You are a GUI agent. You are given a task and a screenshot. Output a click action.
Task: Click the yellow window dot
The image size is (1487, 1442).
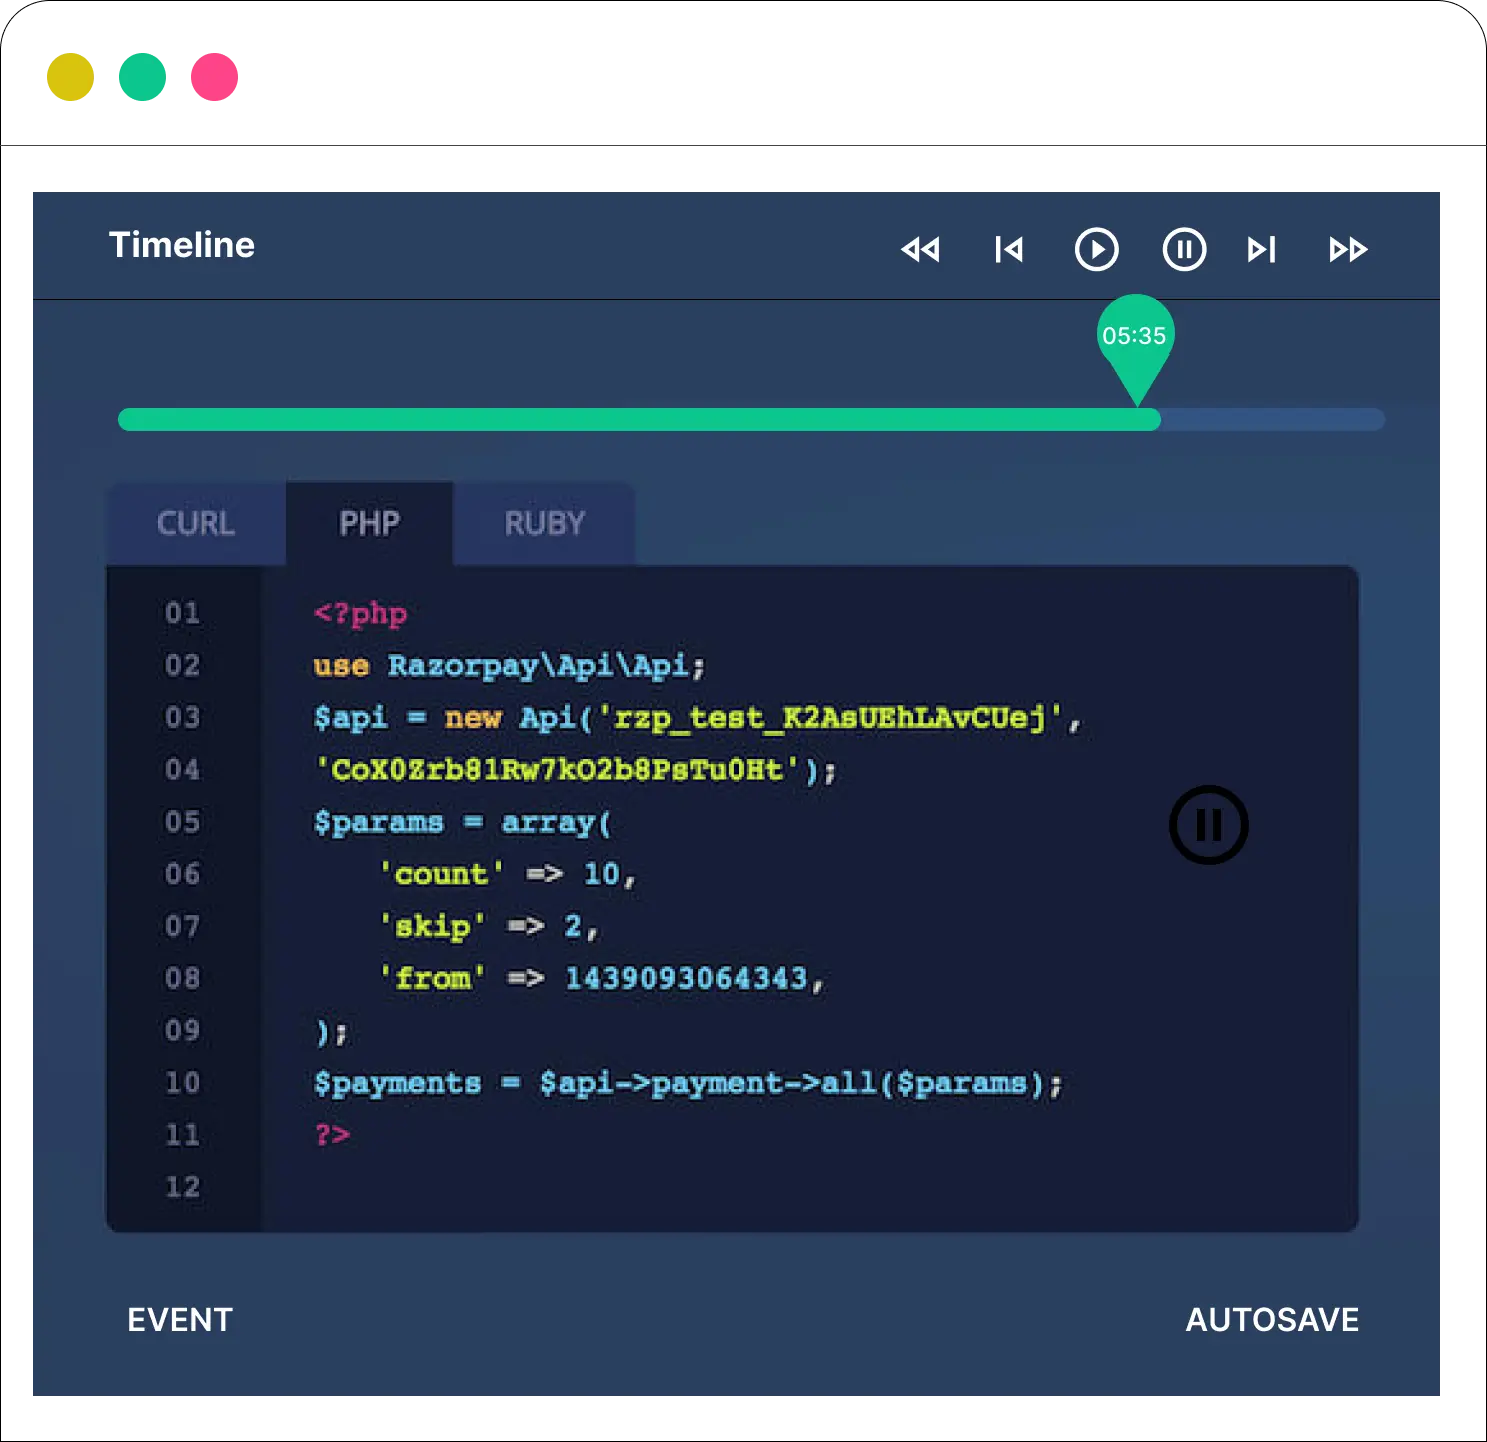click(x=69, y=76)
